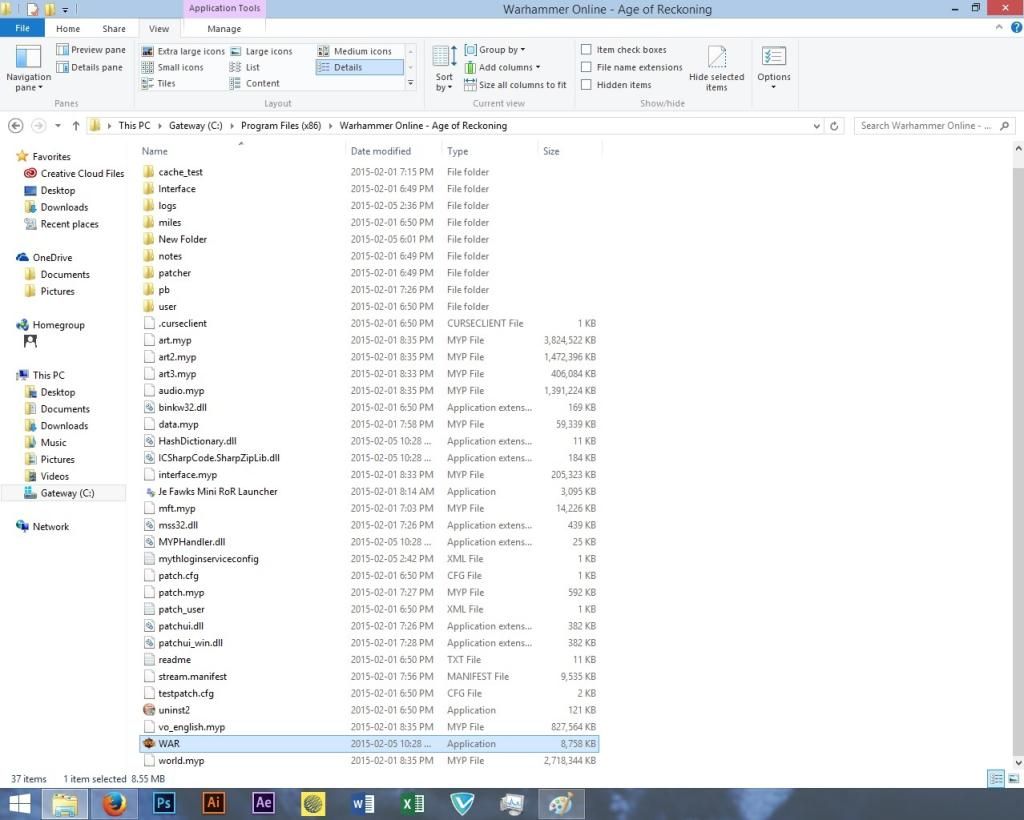The width and height of the screenshot is (1024, 820).
Task: Open OneDrive in the navigation pane
Action: click(x=44, y=258)
